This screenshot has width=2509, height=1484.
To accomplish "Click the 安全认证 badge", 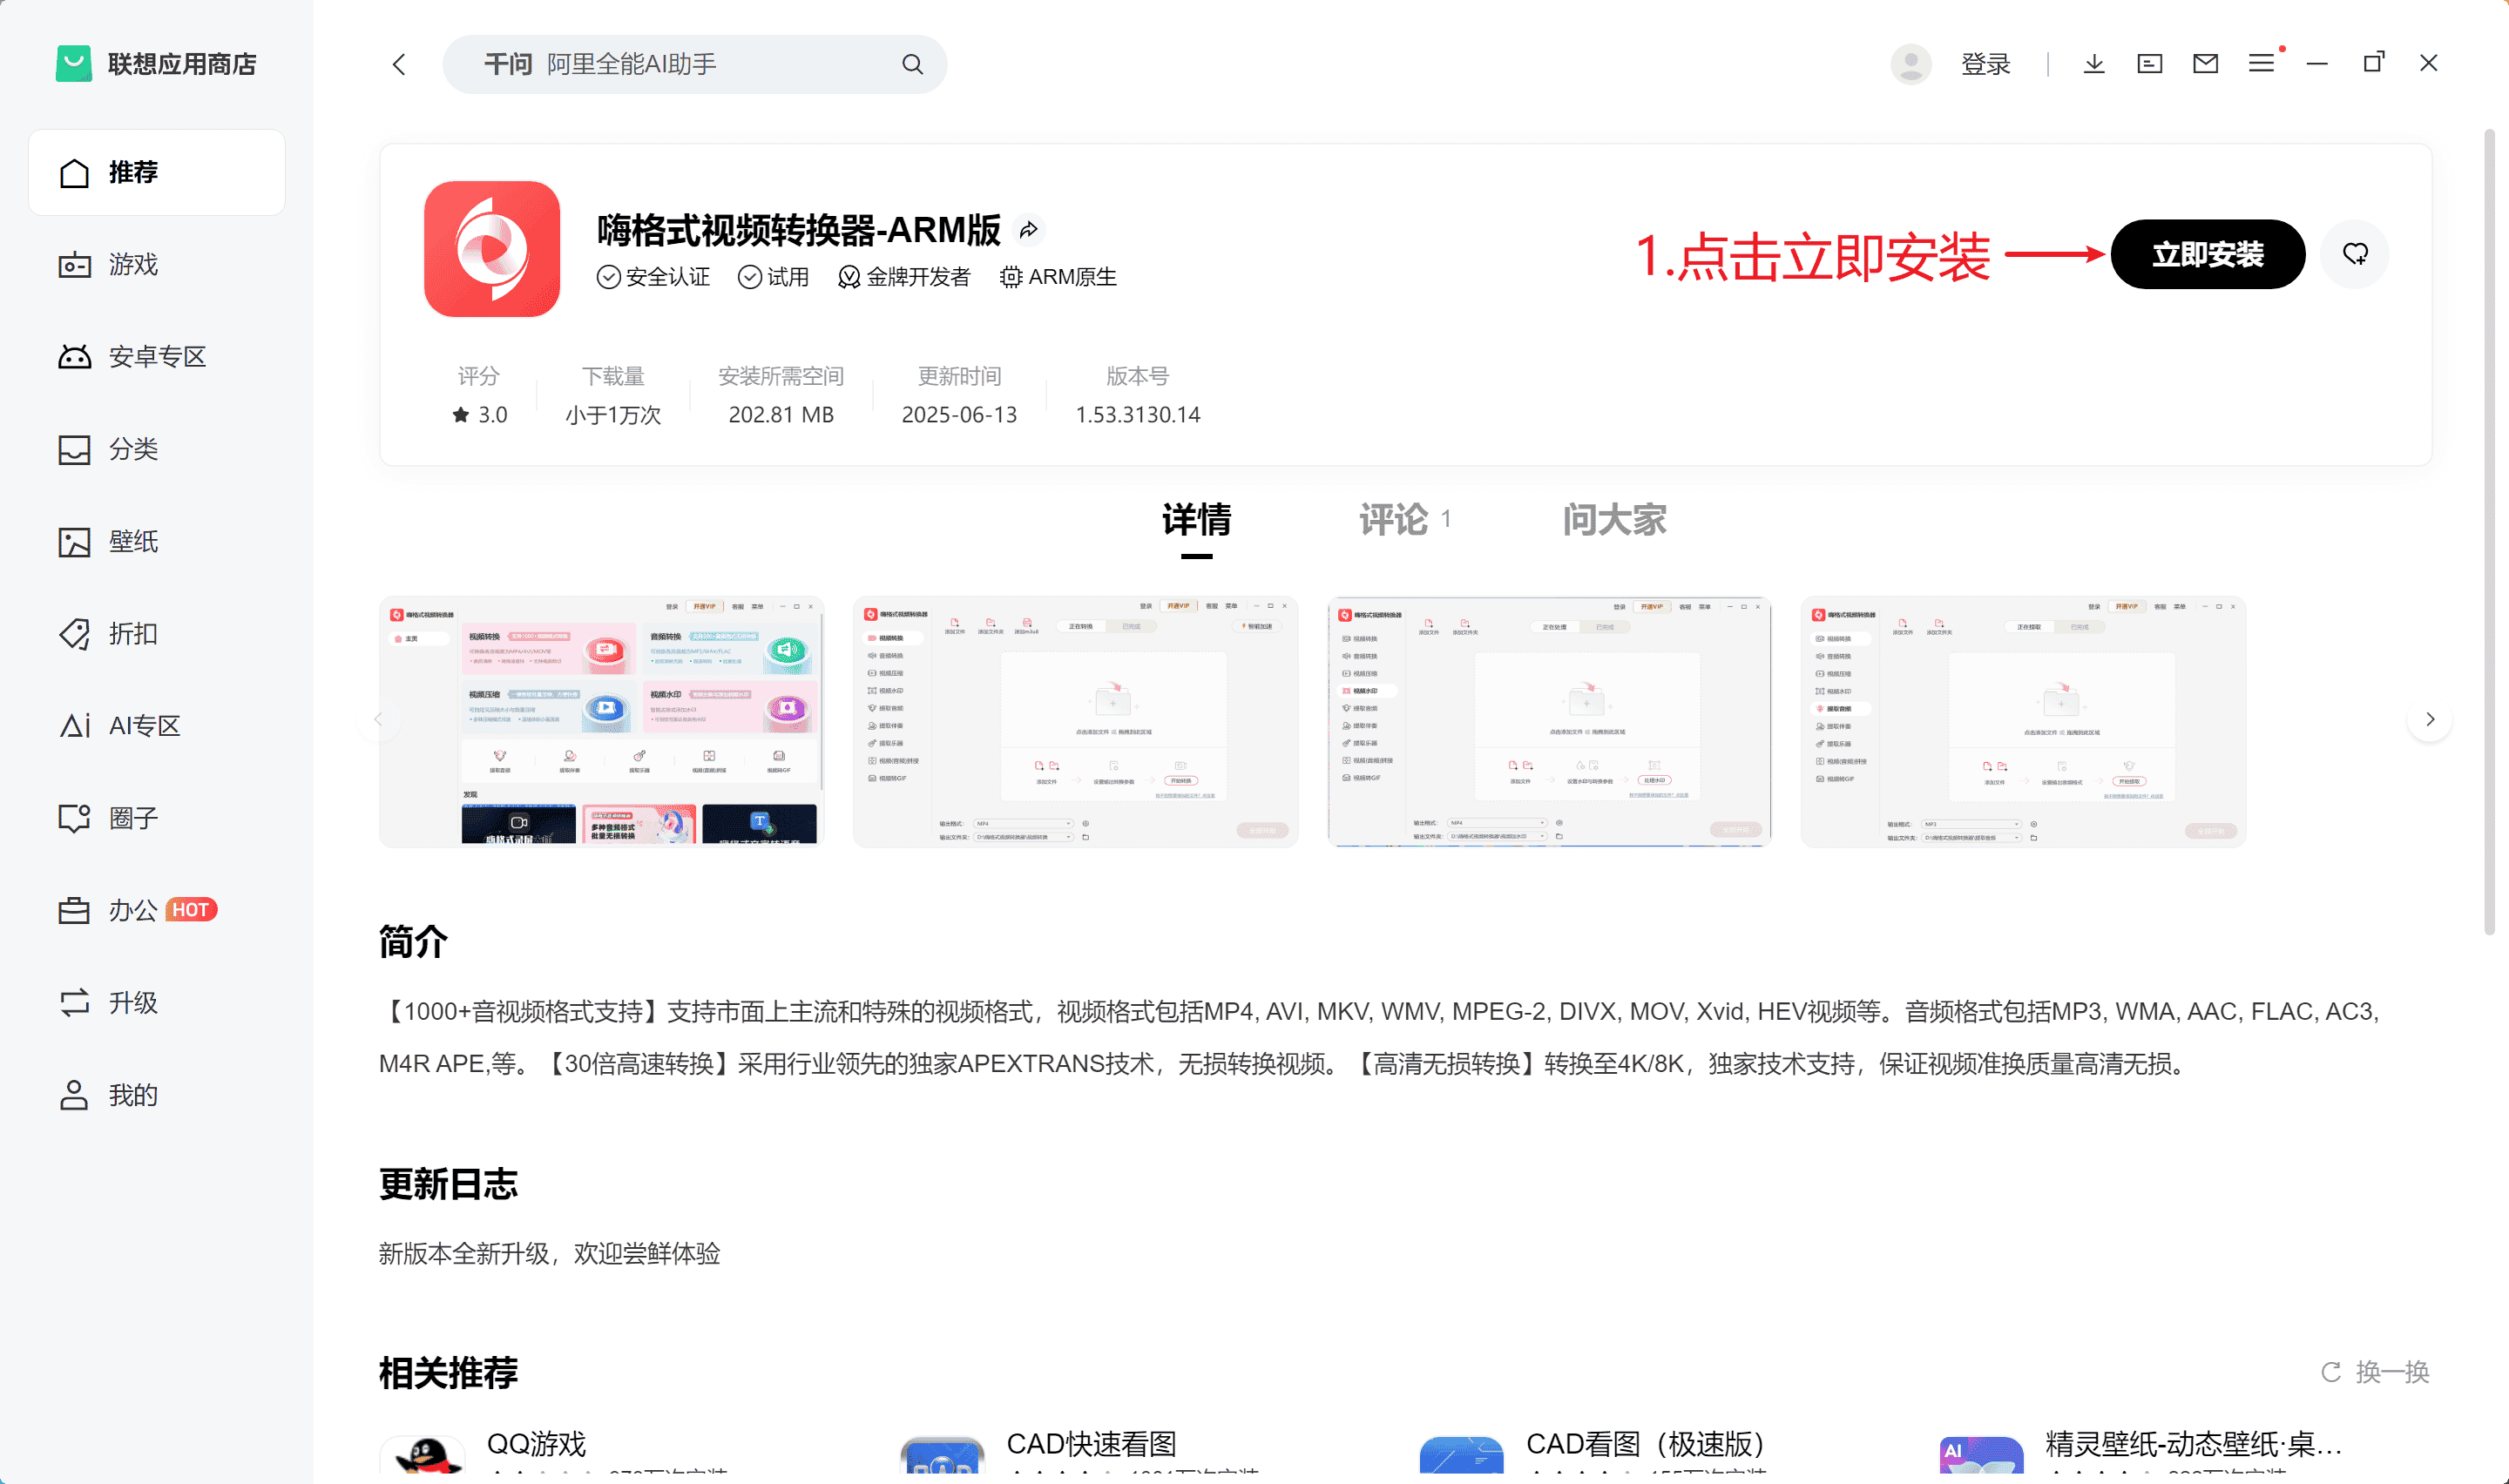I will [653, 277].
